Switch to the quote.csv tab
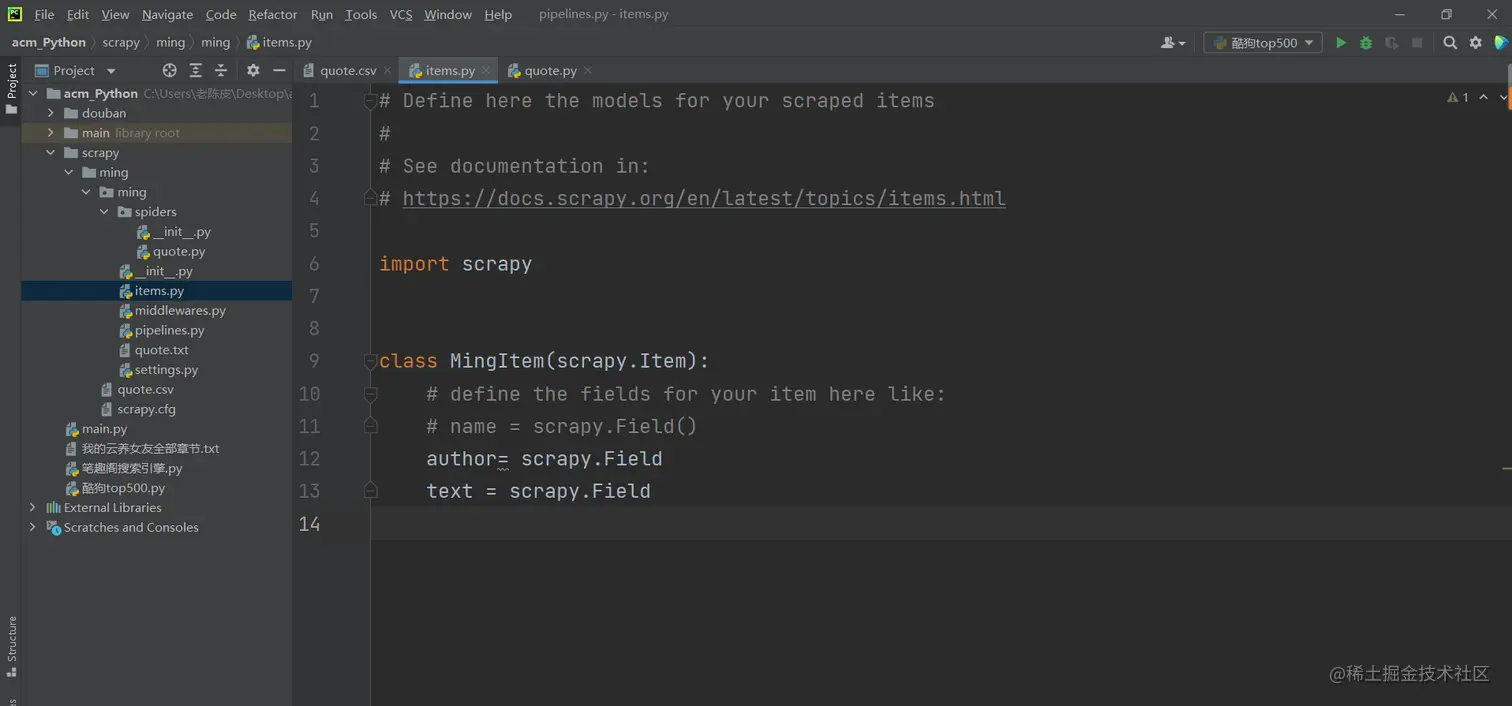The image size is (1512, 706). pos(347,71)
